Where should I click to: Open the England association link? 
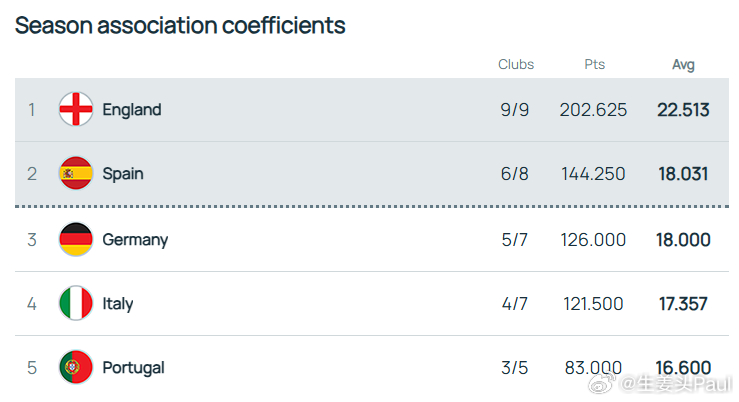132,109
